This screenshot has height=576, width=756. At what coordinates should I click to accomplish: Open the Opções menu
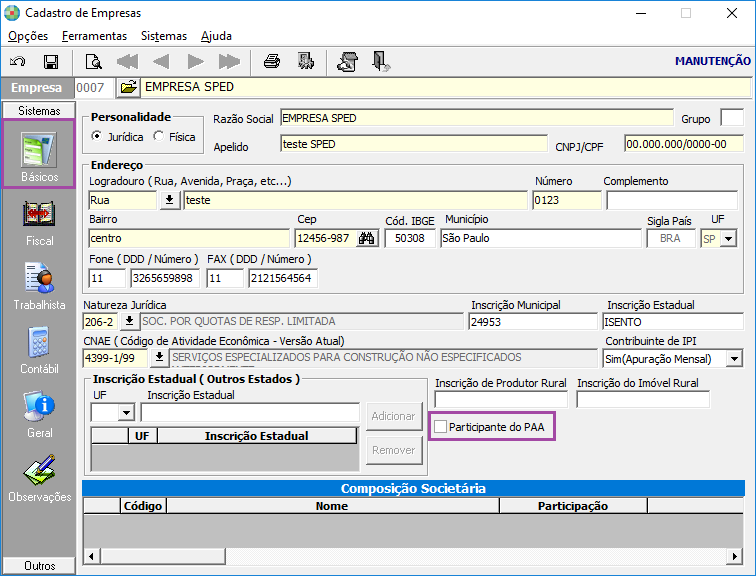click(28, 36)
